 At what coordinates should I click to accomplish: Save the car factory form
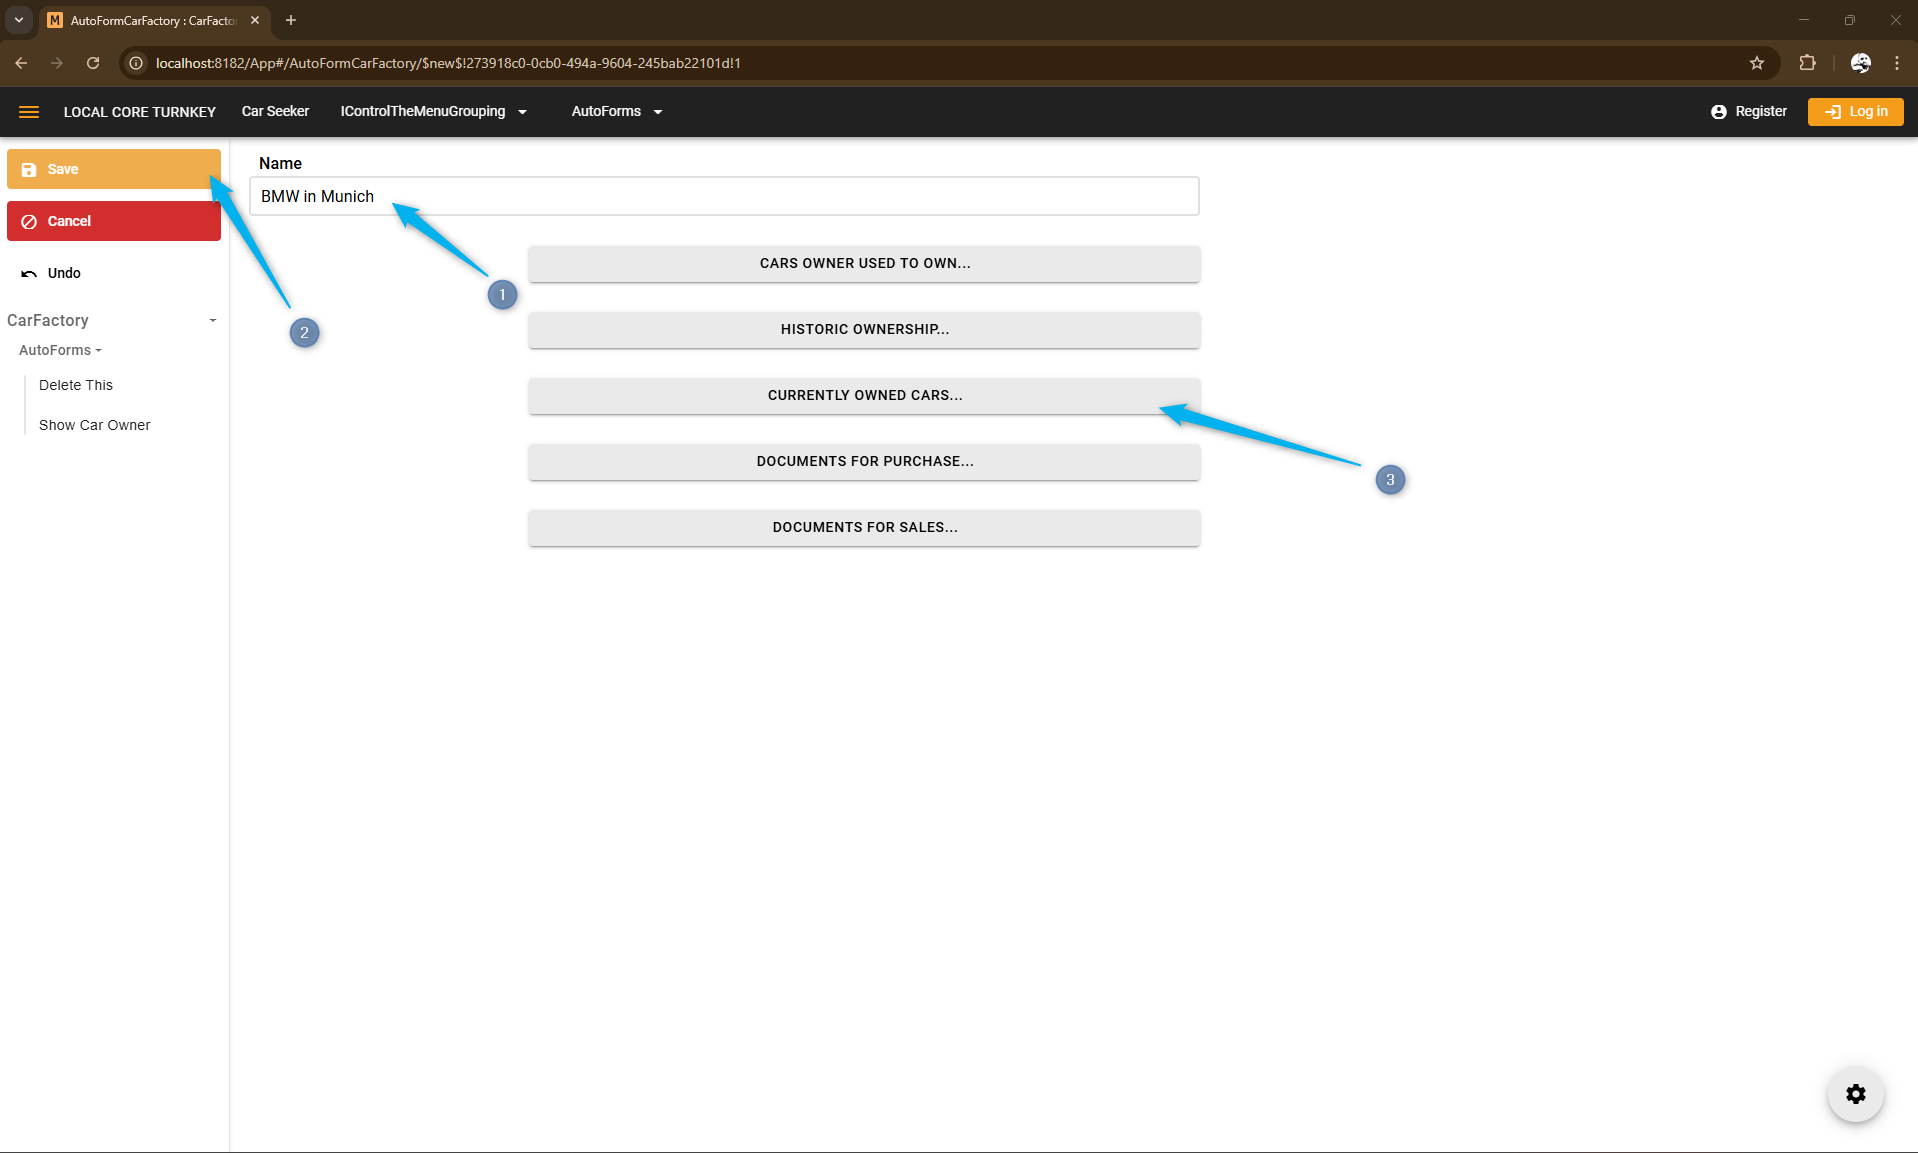tap(113, 169)
